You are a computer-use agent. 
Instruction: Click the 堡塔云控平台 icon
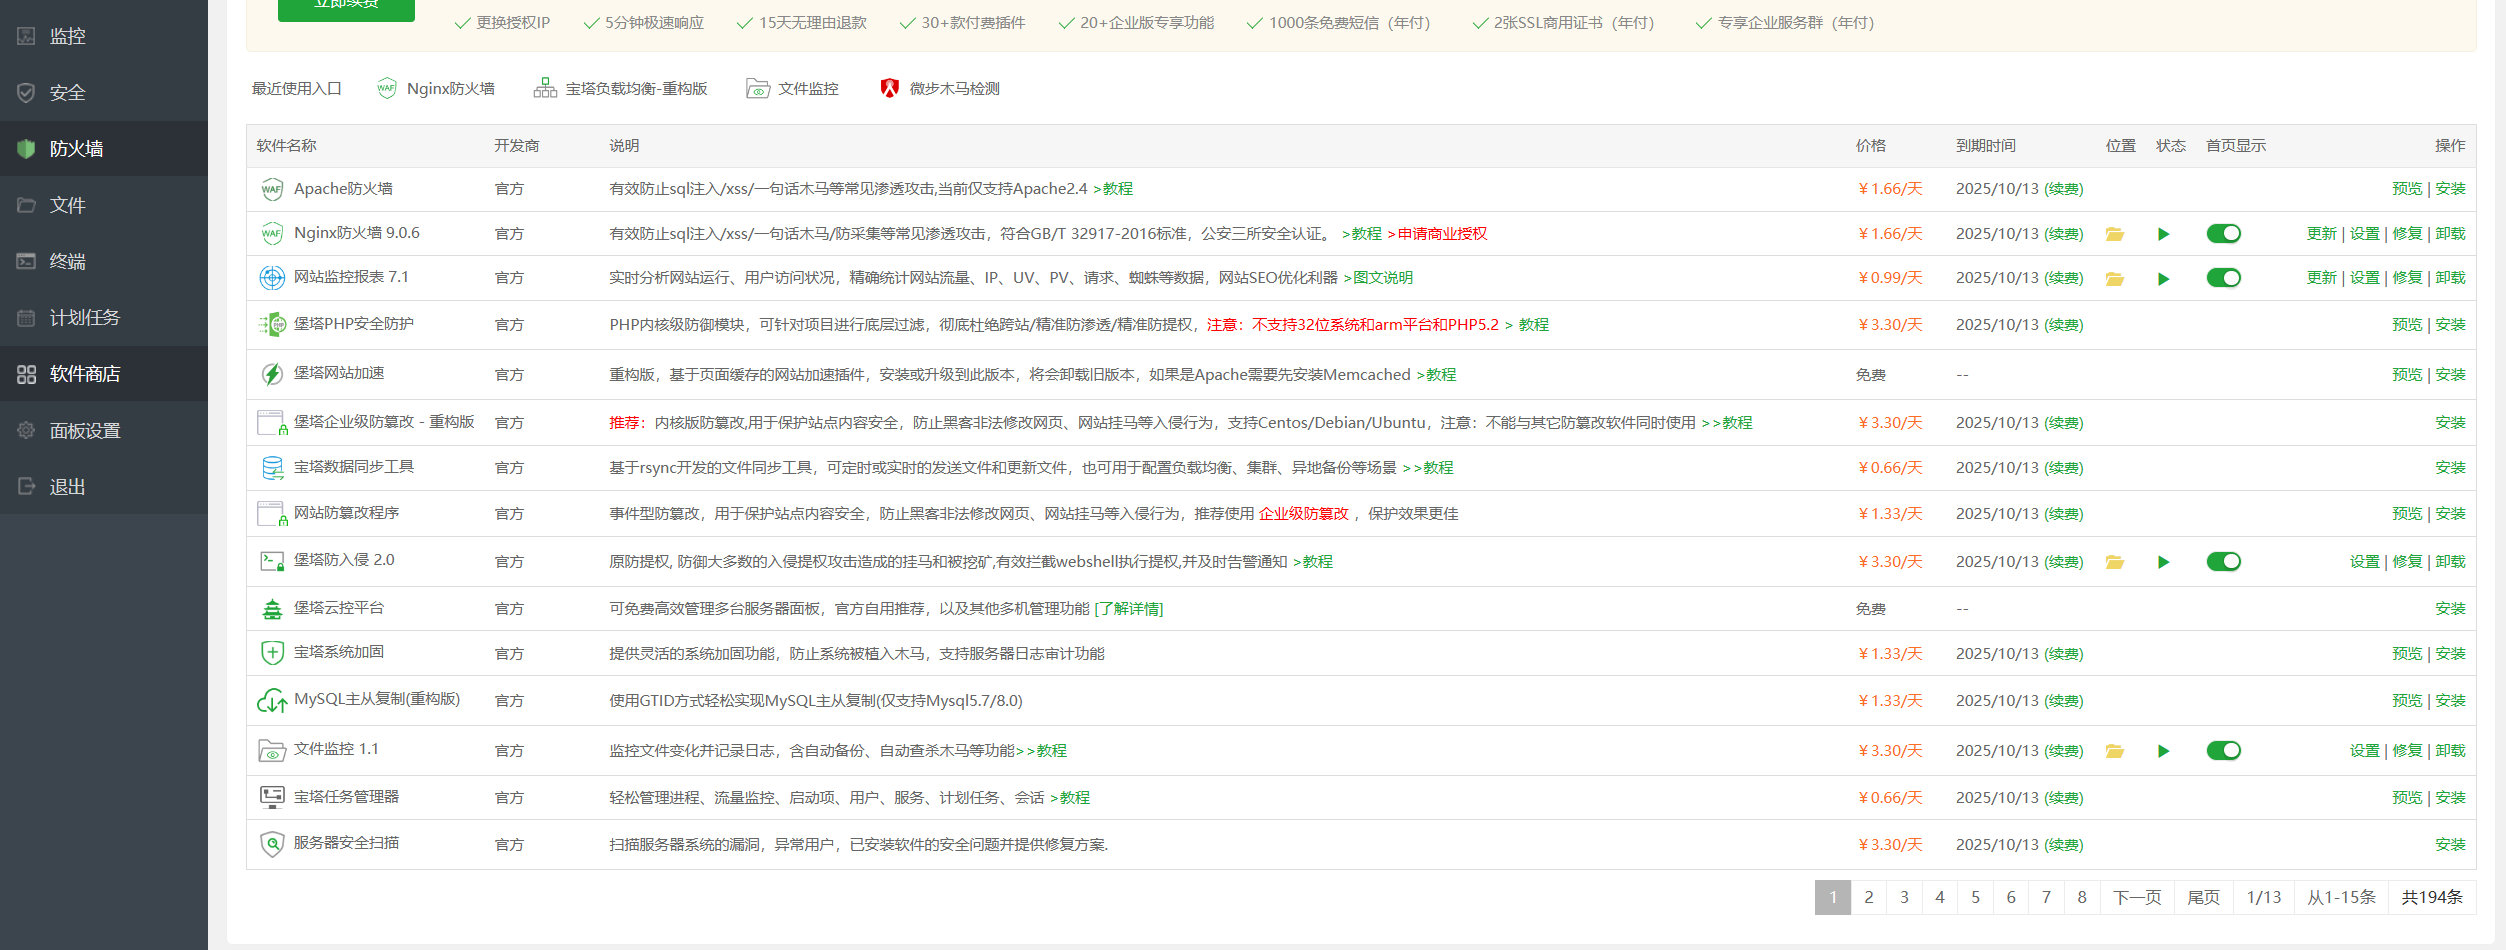(272, 609)
